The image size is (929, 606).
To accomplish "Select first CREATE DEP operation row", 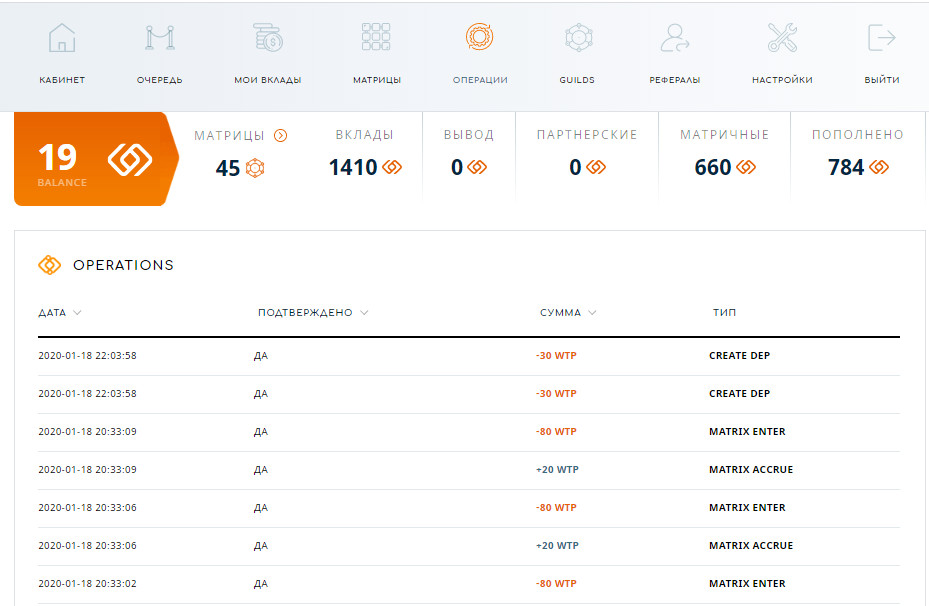I will (469, 355).
